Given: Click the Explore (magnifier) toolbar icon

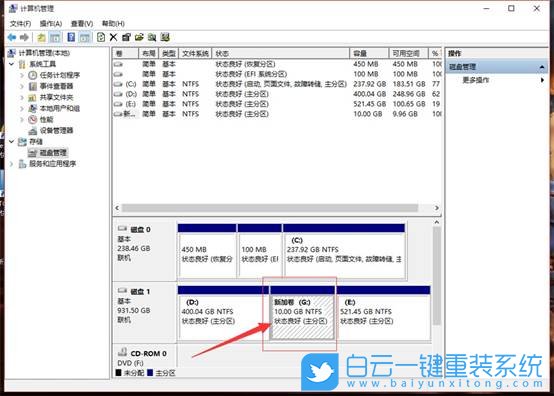Looking at the screenshot, I should click(152, 37).
